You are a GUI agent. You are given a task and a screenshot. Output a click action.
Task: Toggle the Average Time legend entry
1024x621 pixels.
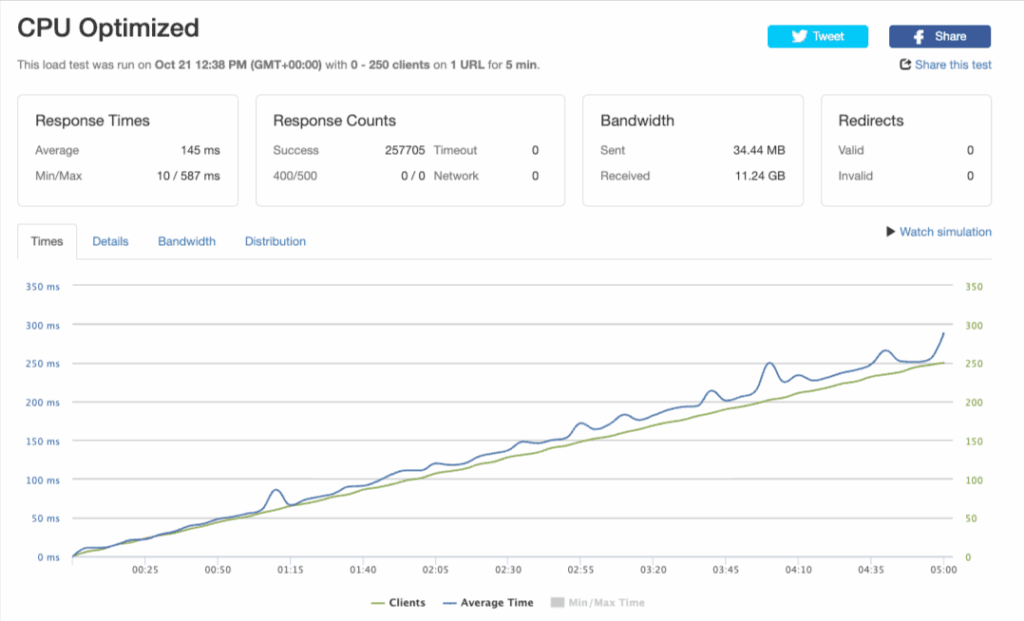497,603
